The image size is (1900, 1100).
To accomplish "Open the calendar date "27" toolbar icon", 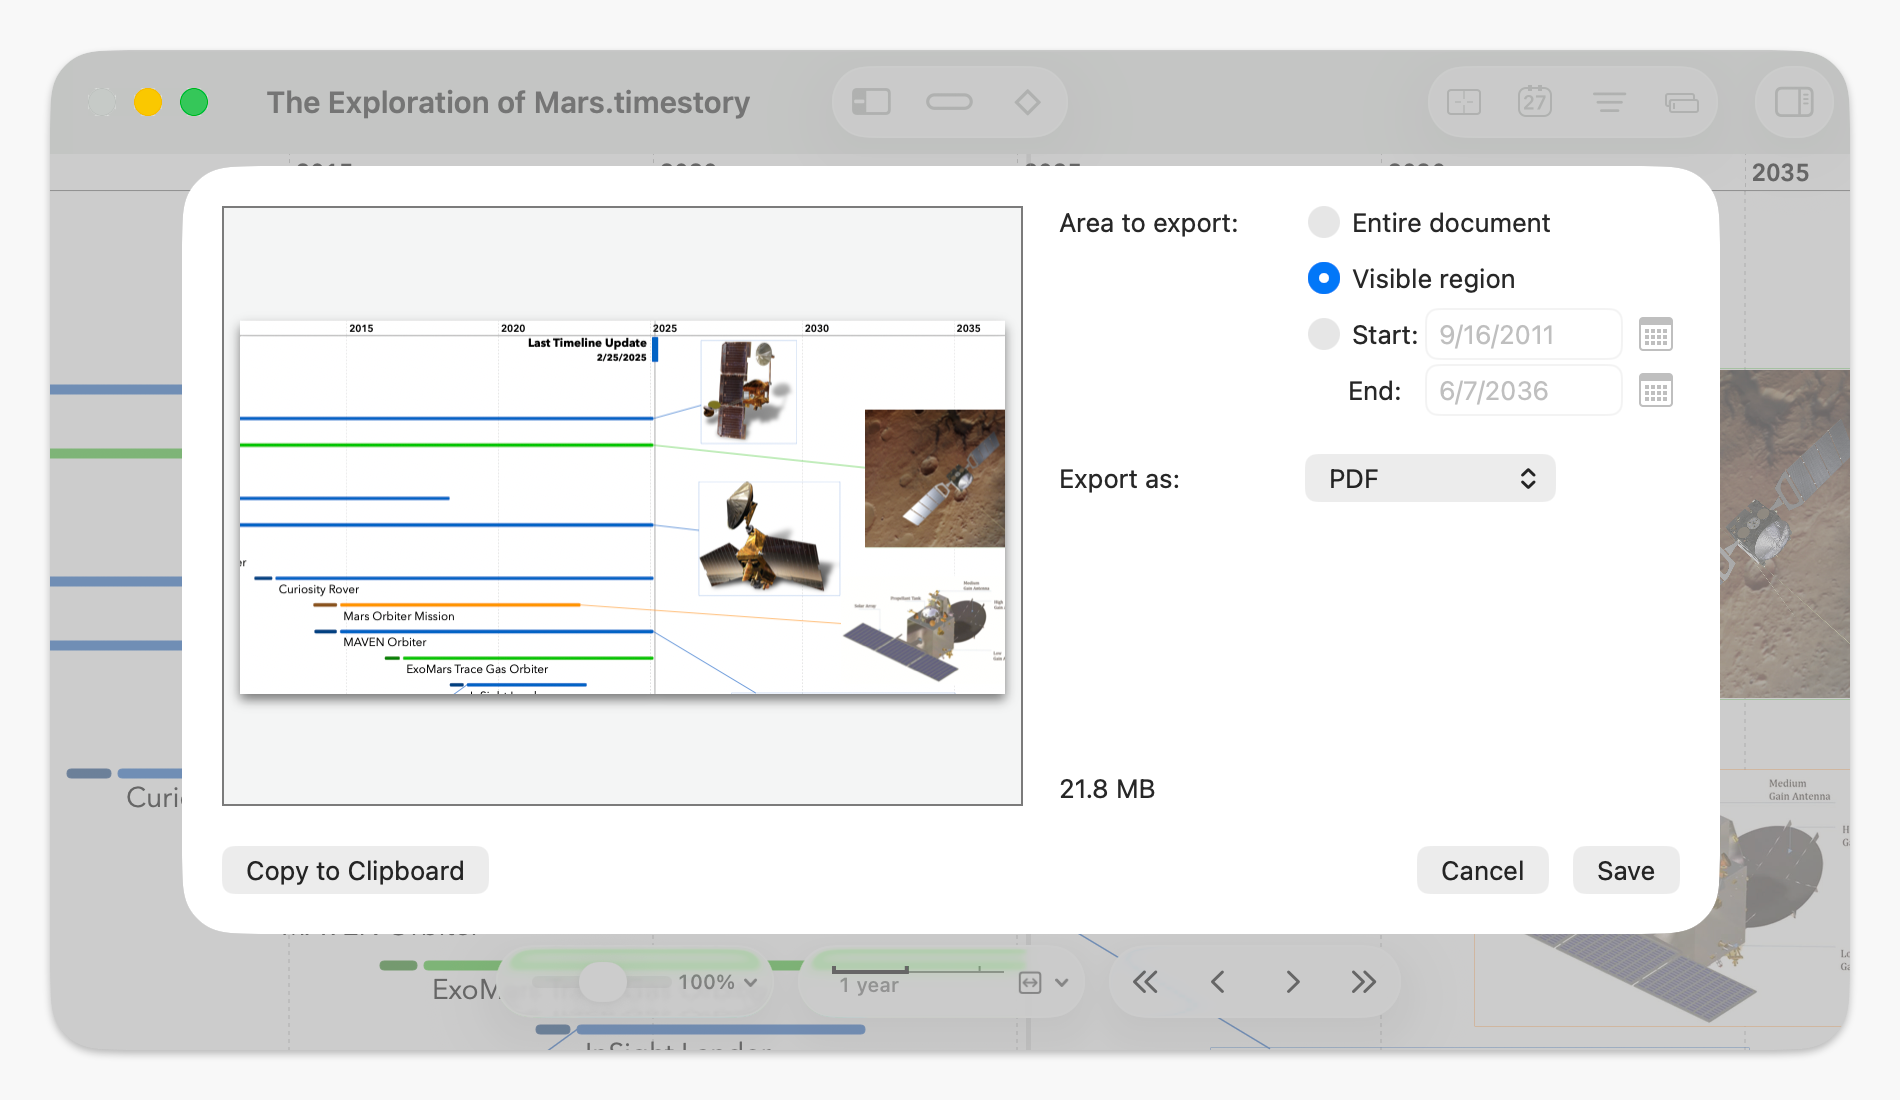I will click(x=1534, y=101).
